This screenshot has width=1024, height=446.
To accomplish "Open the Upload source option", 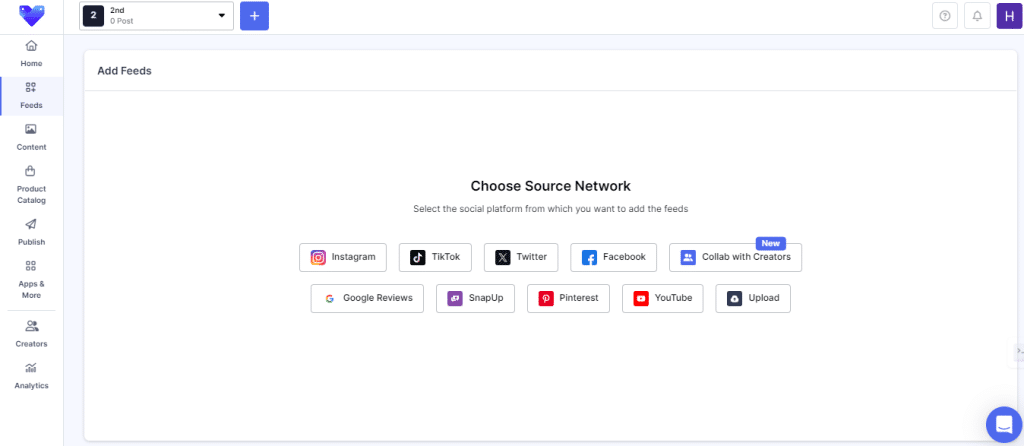I will pos(752,298).
